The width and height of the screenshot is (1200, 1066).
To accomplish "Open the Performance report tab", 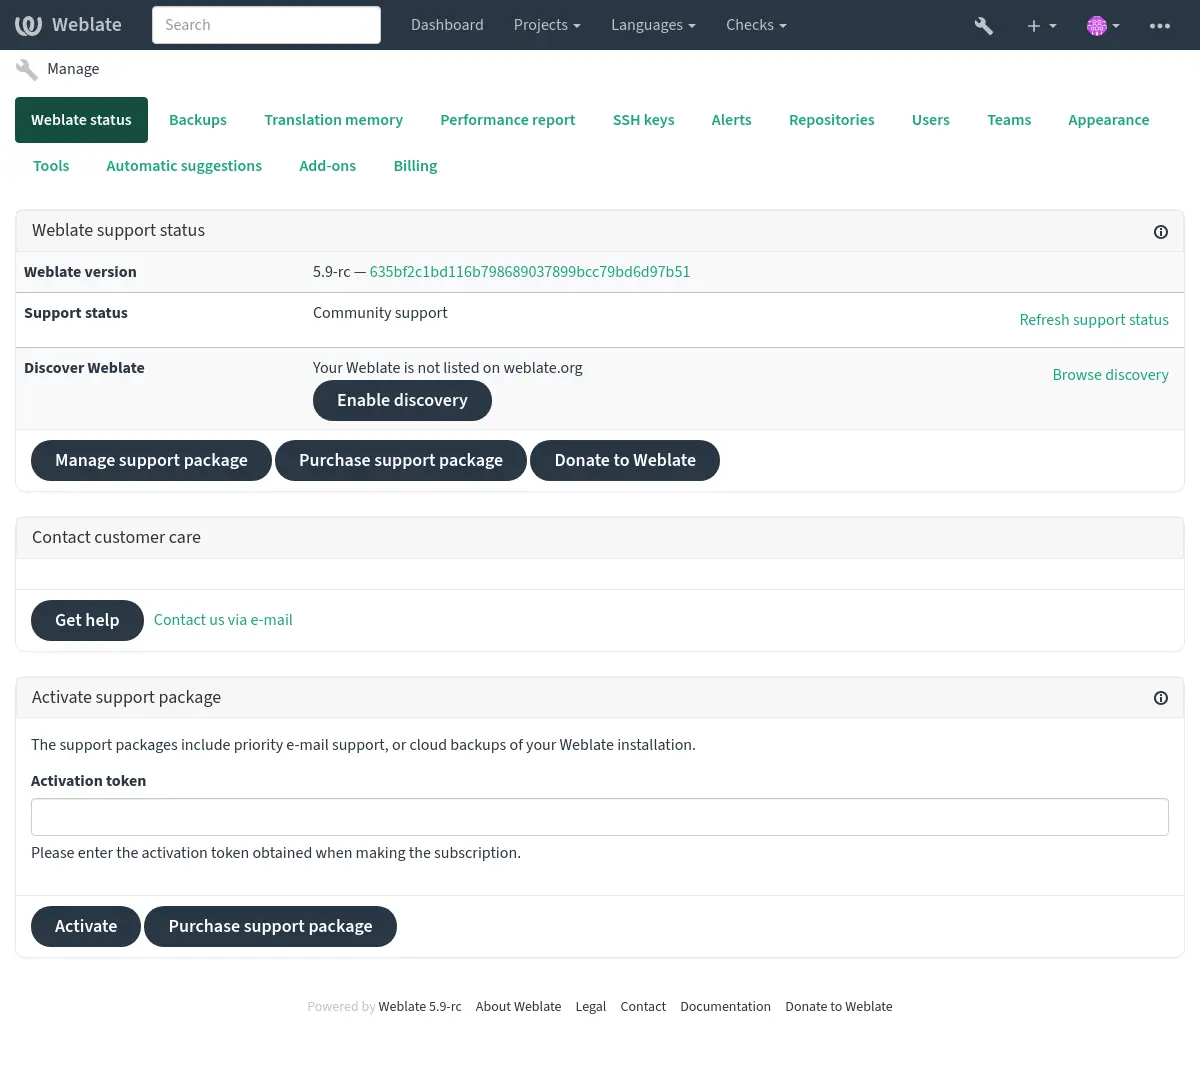I will coord(508,120).
